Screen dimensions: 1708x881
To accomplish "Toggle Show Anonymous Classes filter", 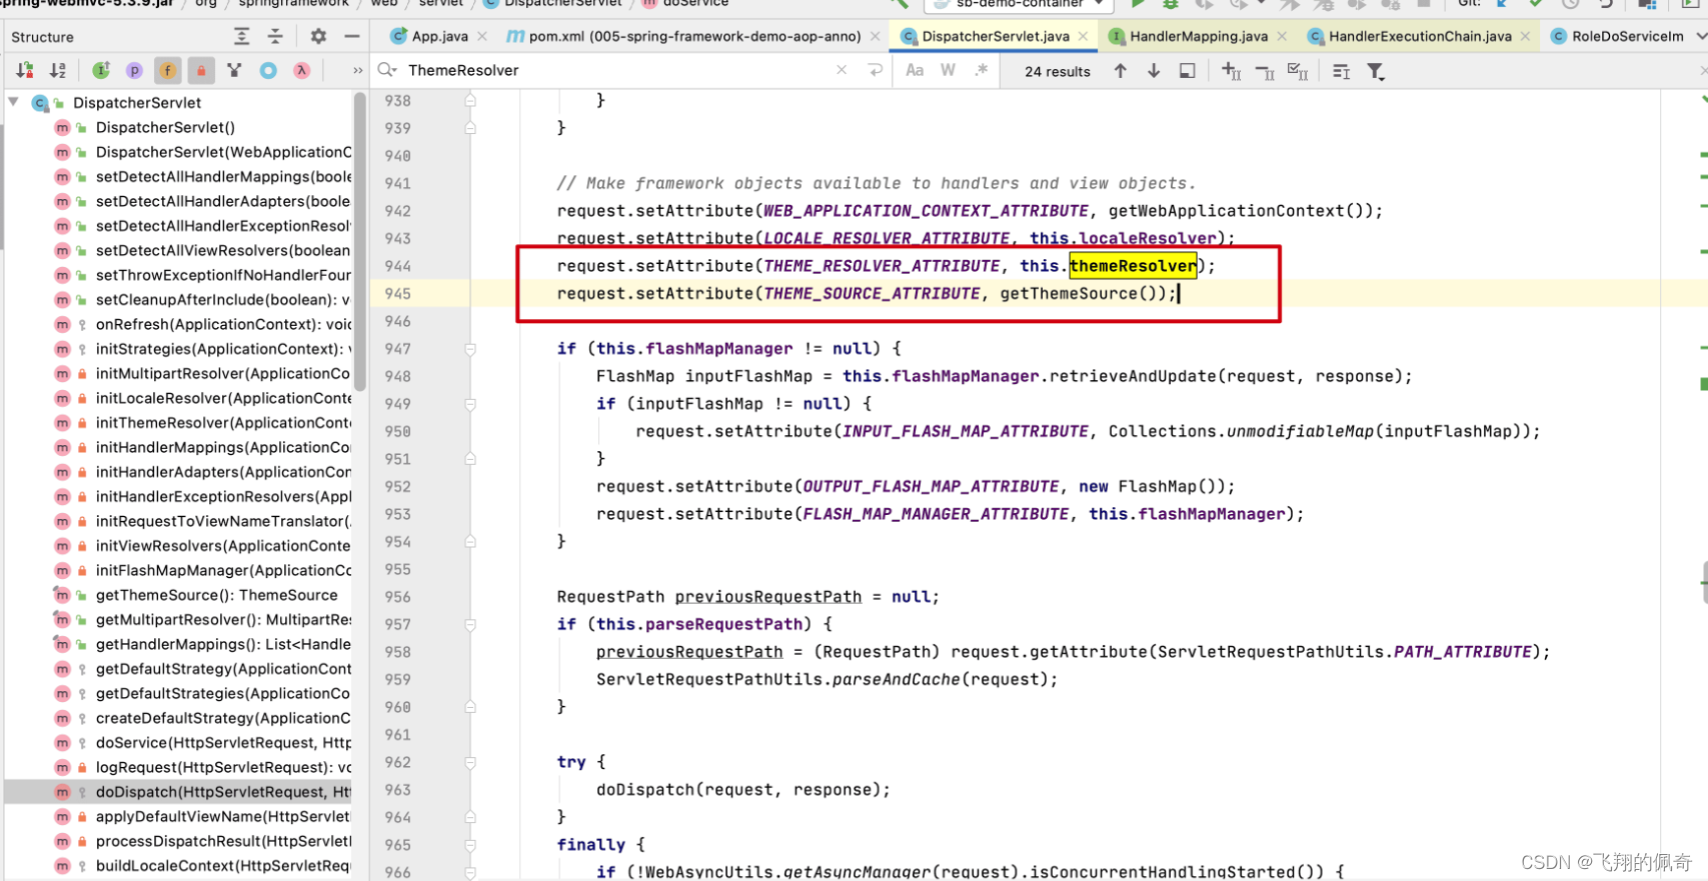I will 268,70.
